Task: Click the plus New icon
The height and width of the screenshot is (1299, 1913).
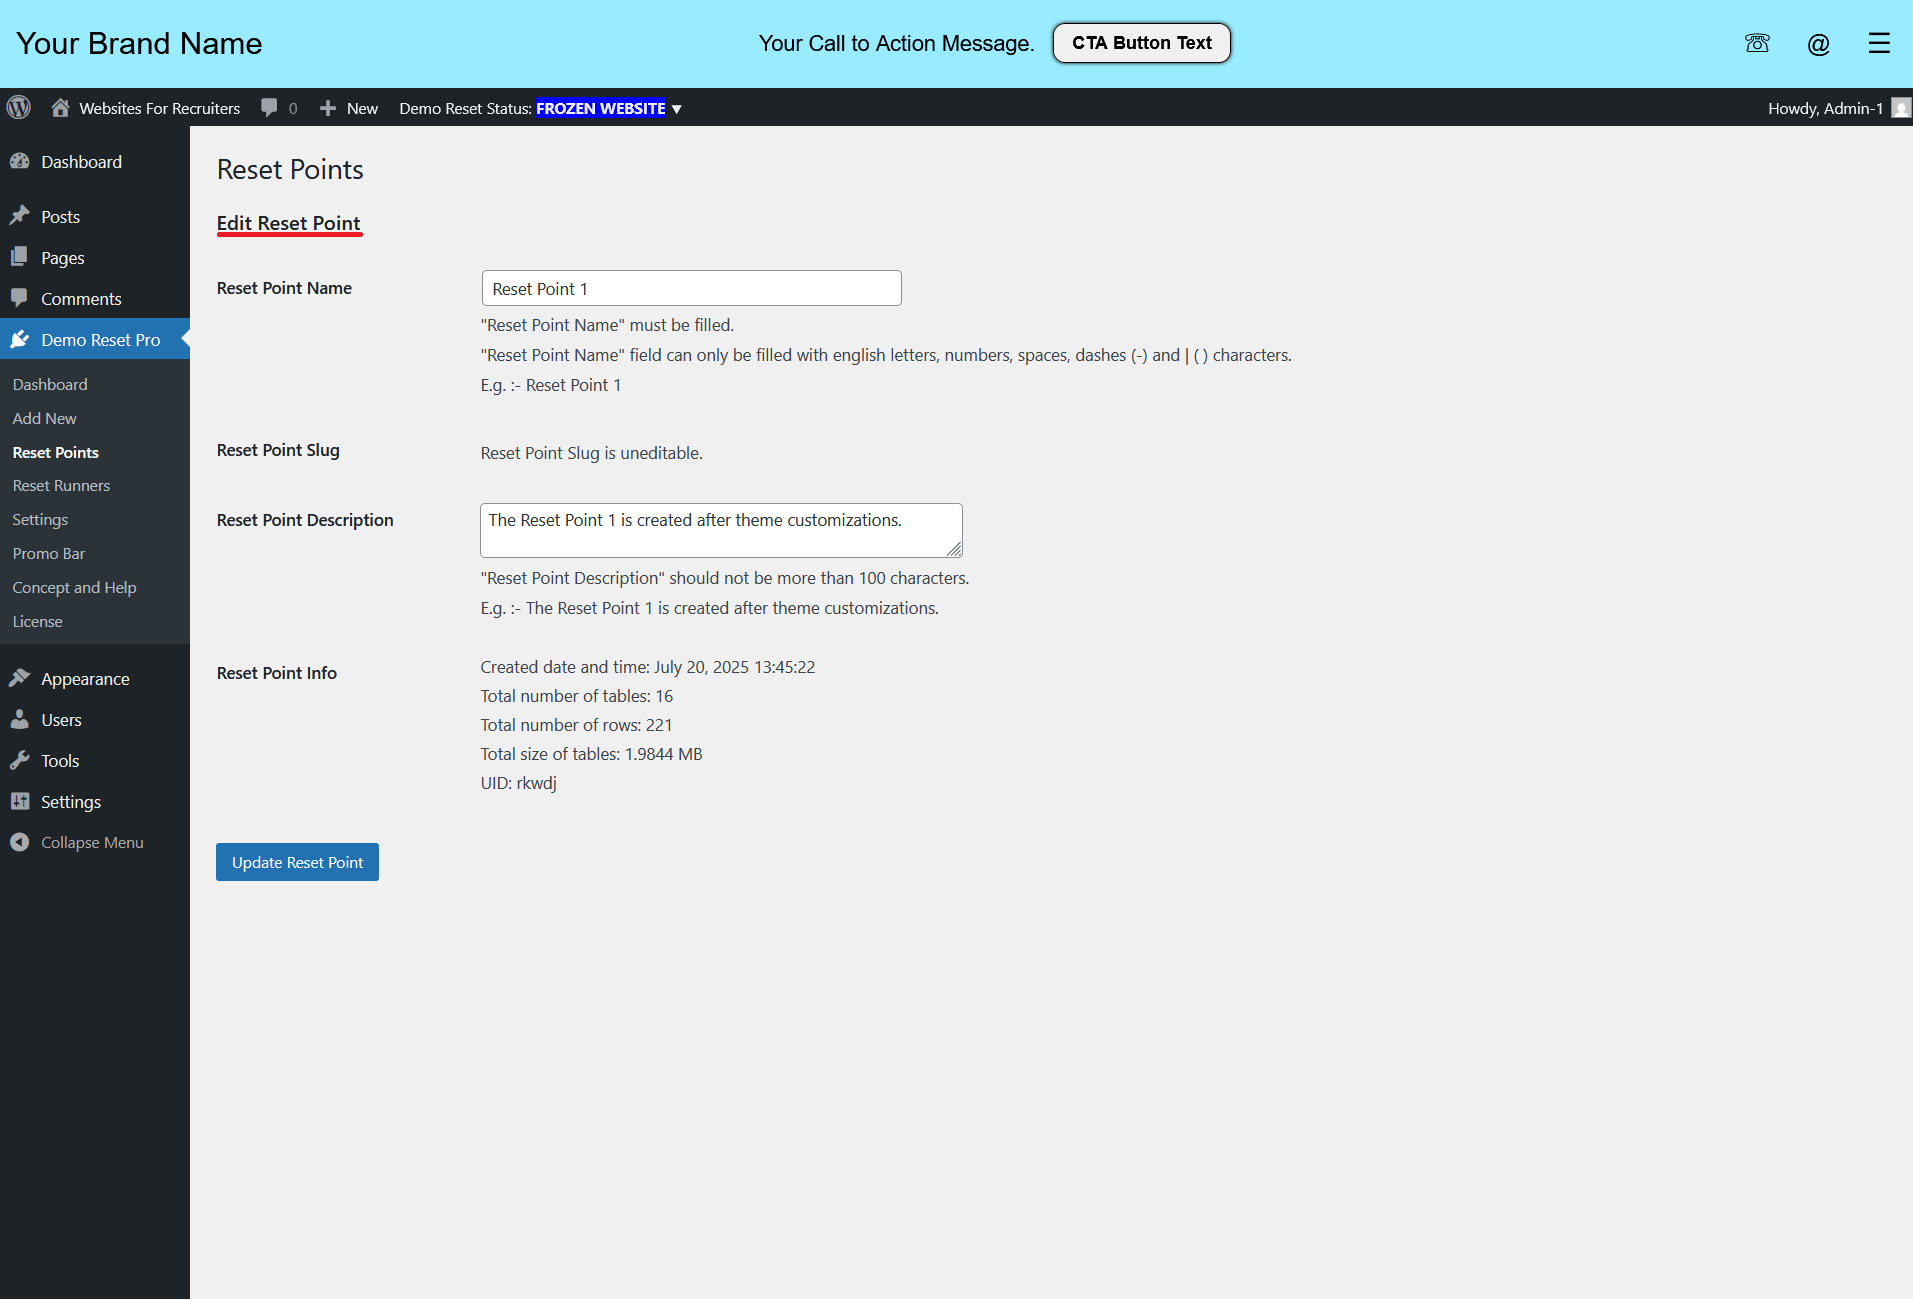Action: [x=327, y=108]
